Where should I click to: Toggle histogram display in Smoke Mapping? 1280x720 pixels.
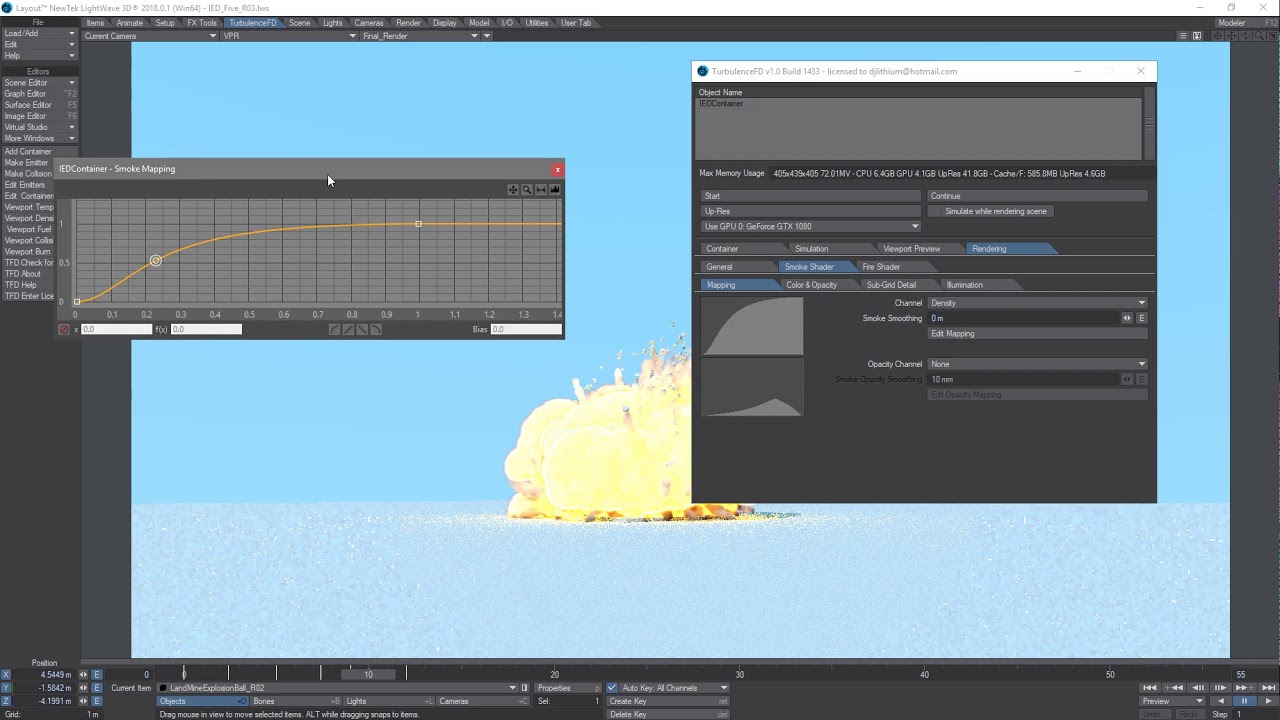pyautogui.click(x=555, y=190)
